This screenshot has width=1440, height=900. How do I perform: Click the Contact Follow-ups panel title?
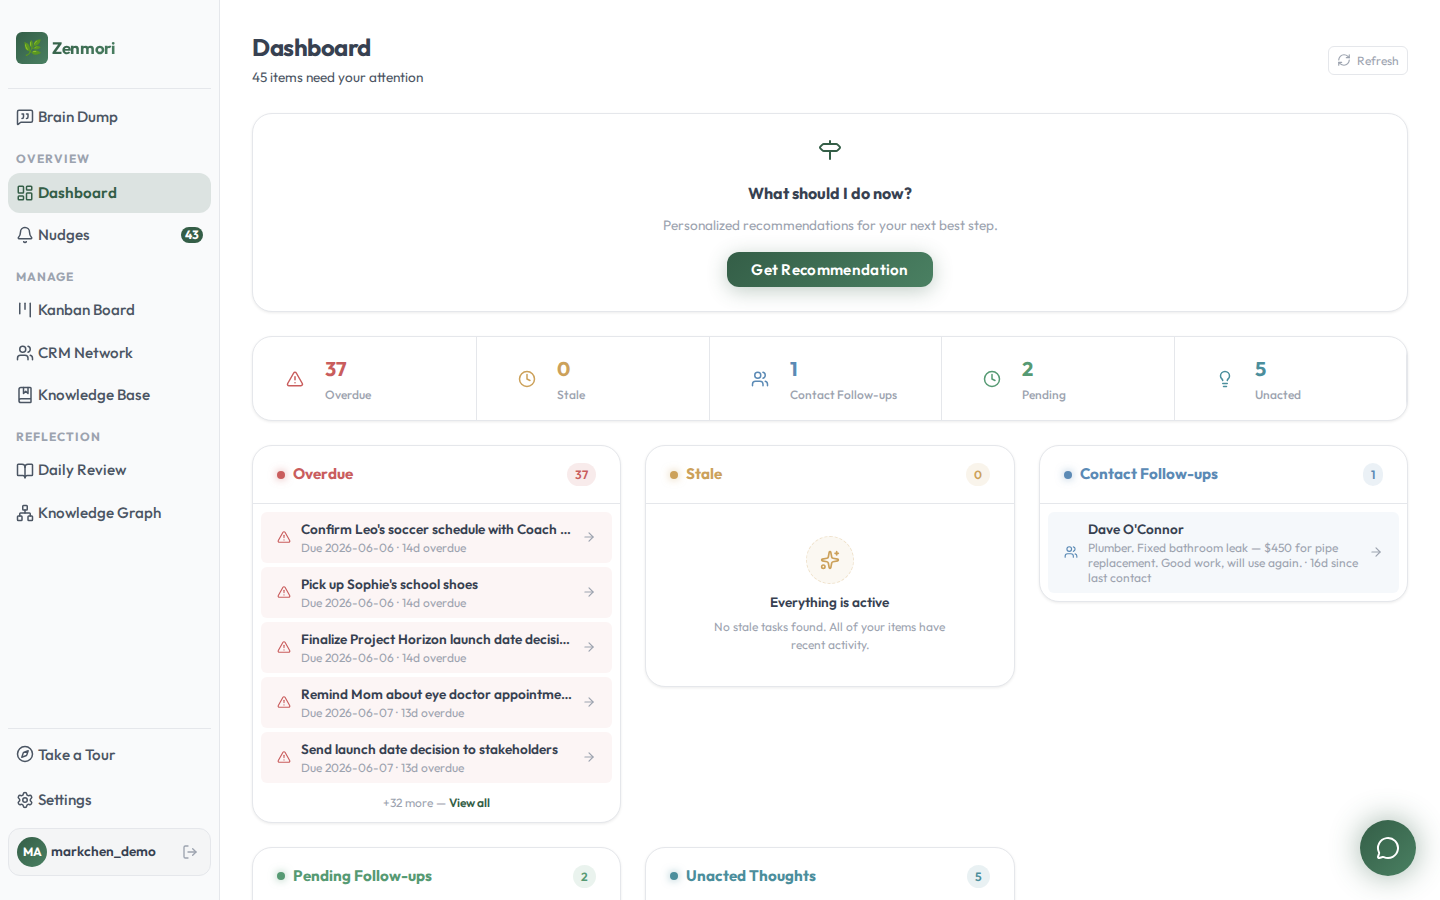tap(1149, 474)
